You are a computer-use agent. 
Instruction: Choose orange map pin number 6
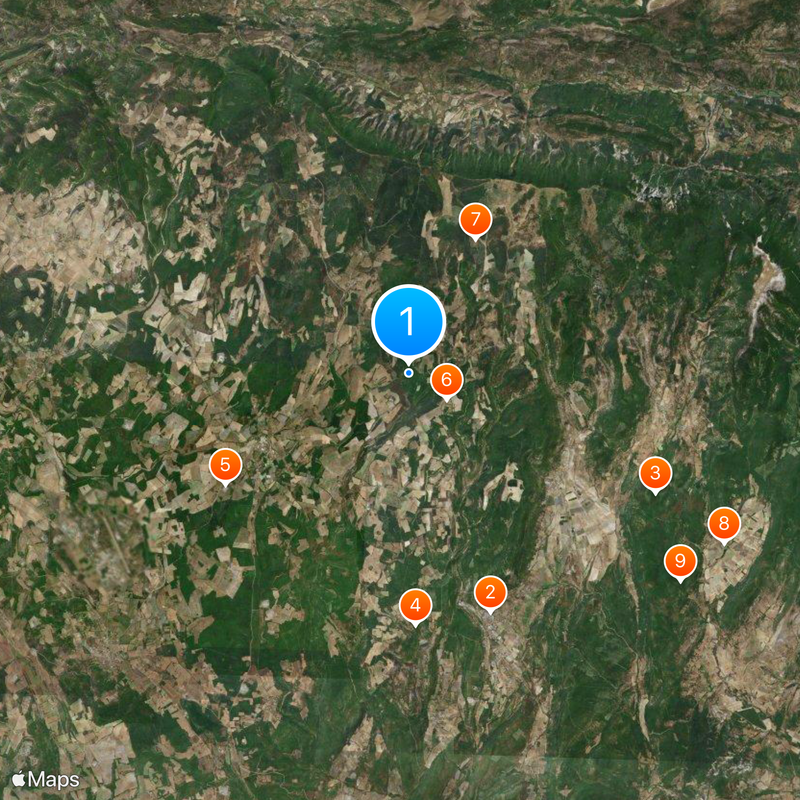446,381
